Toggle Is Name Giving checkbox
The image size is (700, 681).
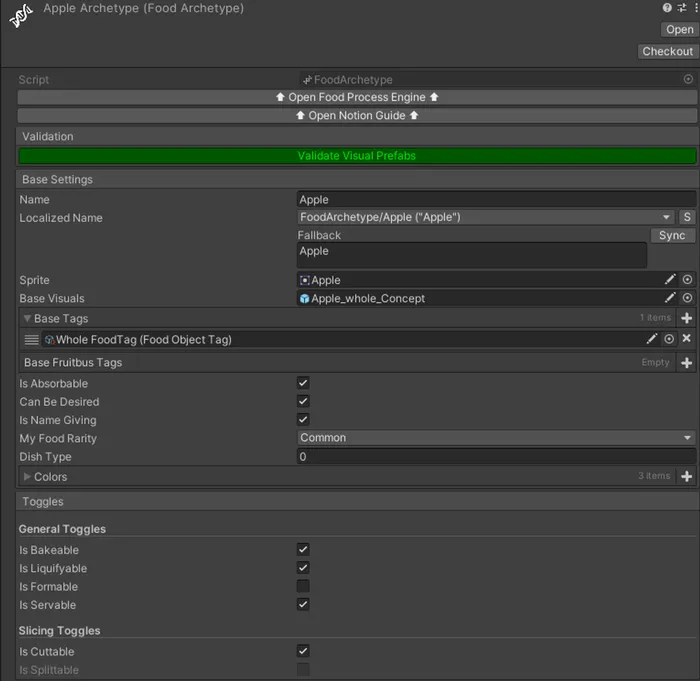pos(303,419)
